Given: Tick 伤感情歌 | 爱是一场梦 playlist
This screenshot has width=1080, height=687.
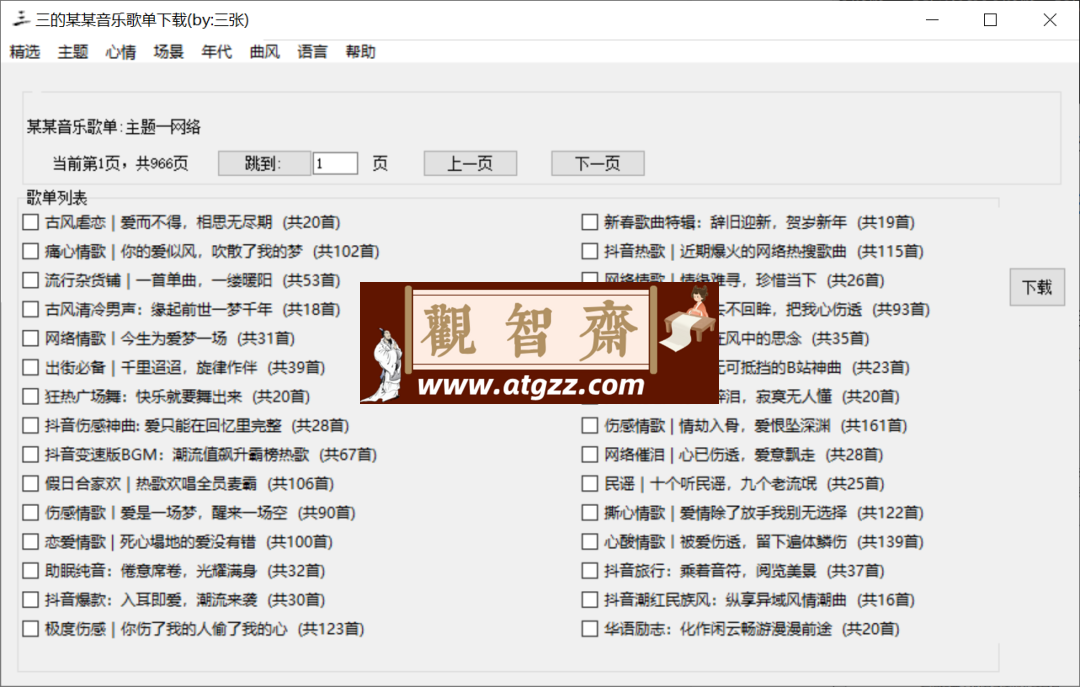Looking at the screenshot, I should click(30, 513).
